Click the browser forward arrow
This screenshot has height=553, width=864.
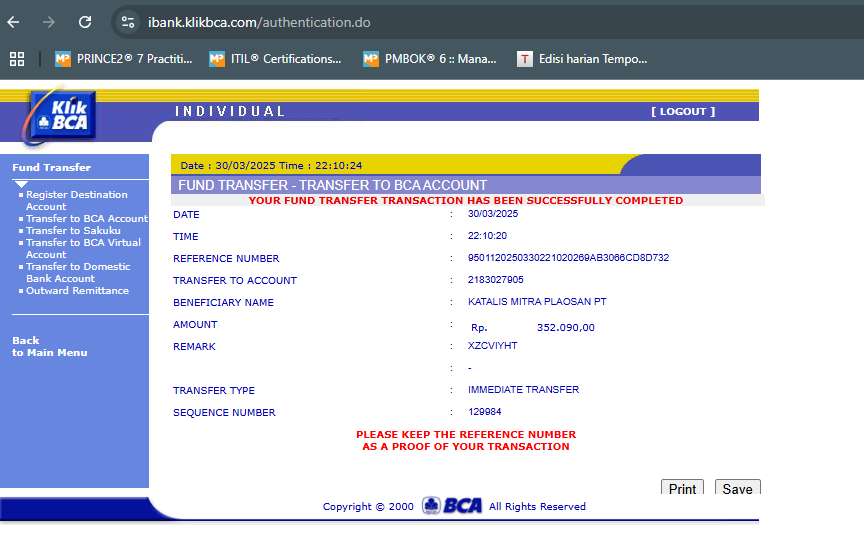coord(49,22)
